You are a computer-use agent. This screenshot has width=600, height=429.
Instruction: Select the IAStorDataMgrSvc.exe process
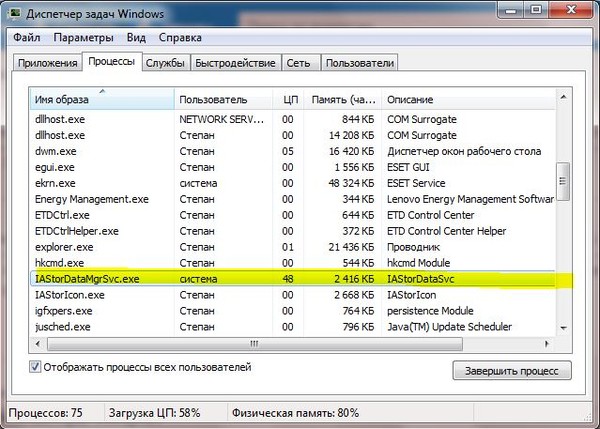click(x=292, y=279)
